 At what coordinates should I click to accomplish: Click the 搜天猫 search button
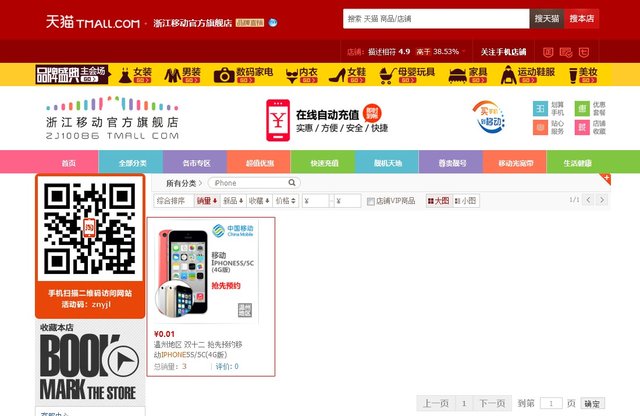pyautogui.click(x=547, y=19)
